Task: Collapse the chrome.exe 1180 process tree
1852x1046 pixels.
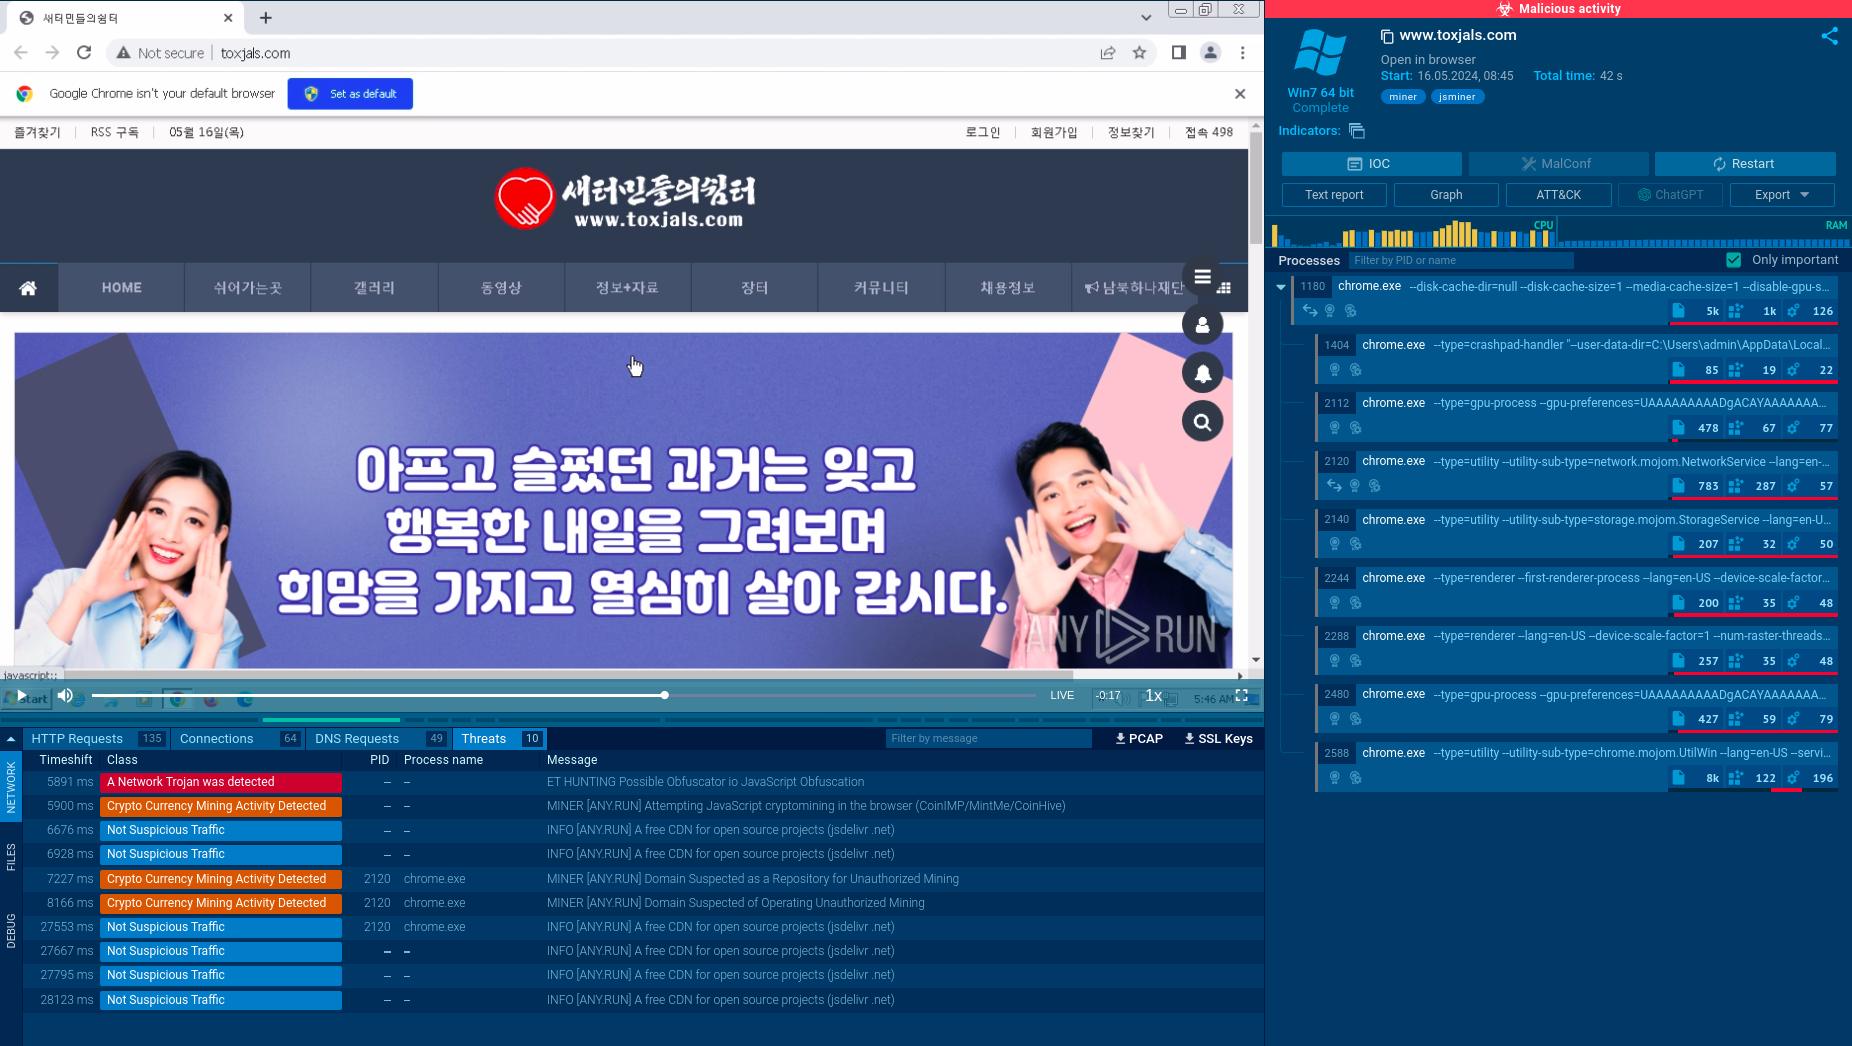Action: (x=1280, y=287)
